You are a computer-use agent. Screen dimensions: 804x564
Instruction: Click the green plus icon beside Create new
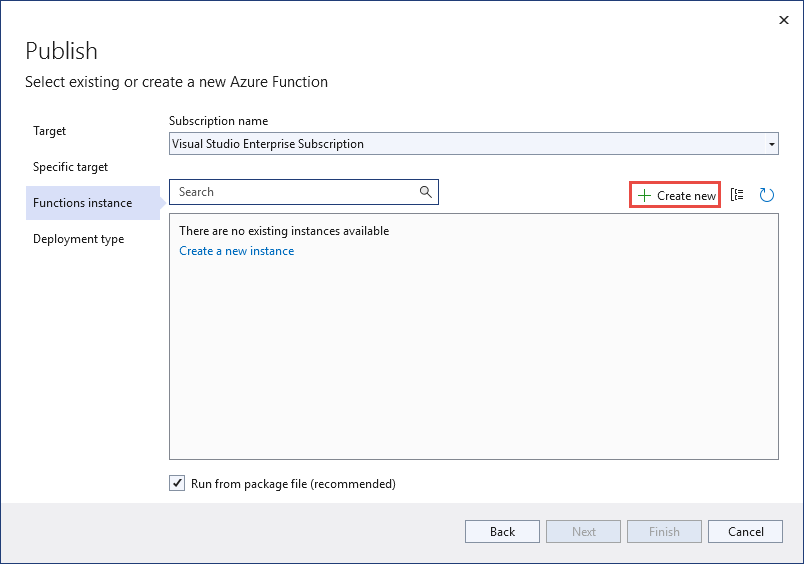[x=644, y=195]
